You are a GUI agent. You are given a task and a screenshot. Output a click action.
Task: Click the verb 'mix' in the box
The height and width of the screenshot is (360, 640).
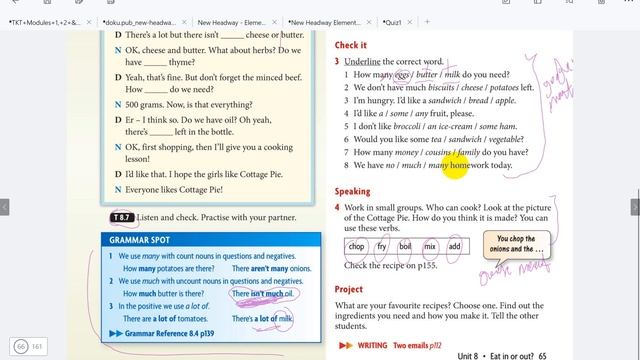(x=430, y=246)
